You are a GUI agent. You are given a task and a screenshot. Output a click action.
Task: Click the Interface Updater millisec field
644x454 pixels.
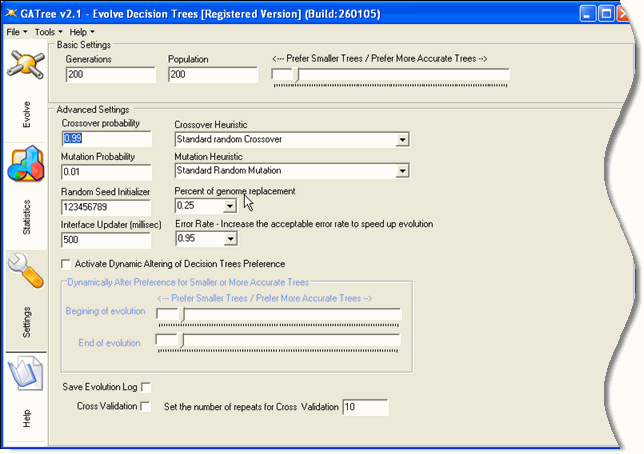(x=106, y=240)
